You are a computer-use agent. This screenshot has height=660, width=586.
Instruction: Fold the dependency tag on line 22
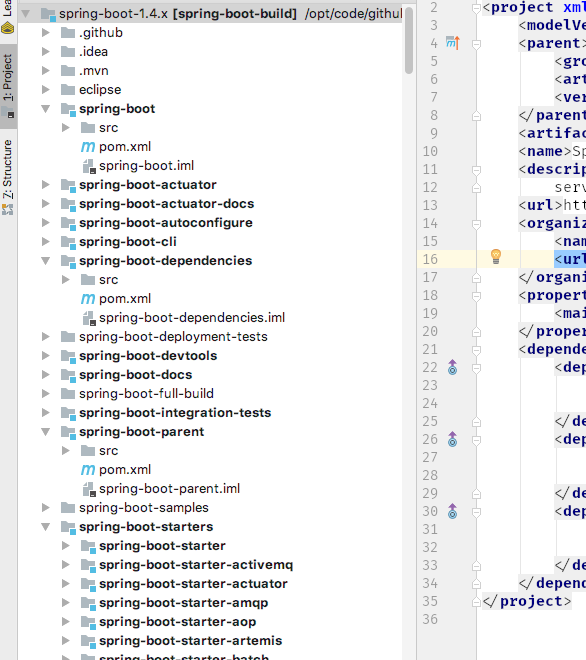477,368
